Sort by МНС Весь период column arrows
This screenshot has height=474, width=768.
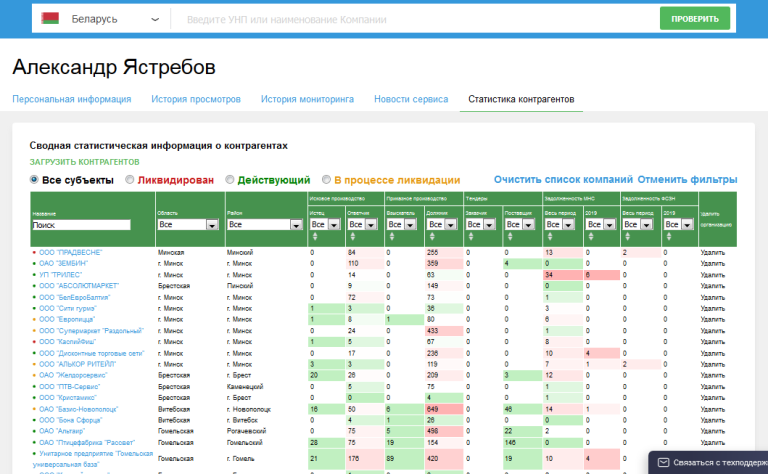(550, 237)
